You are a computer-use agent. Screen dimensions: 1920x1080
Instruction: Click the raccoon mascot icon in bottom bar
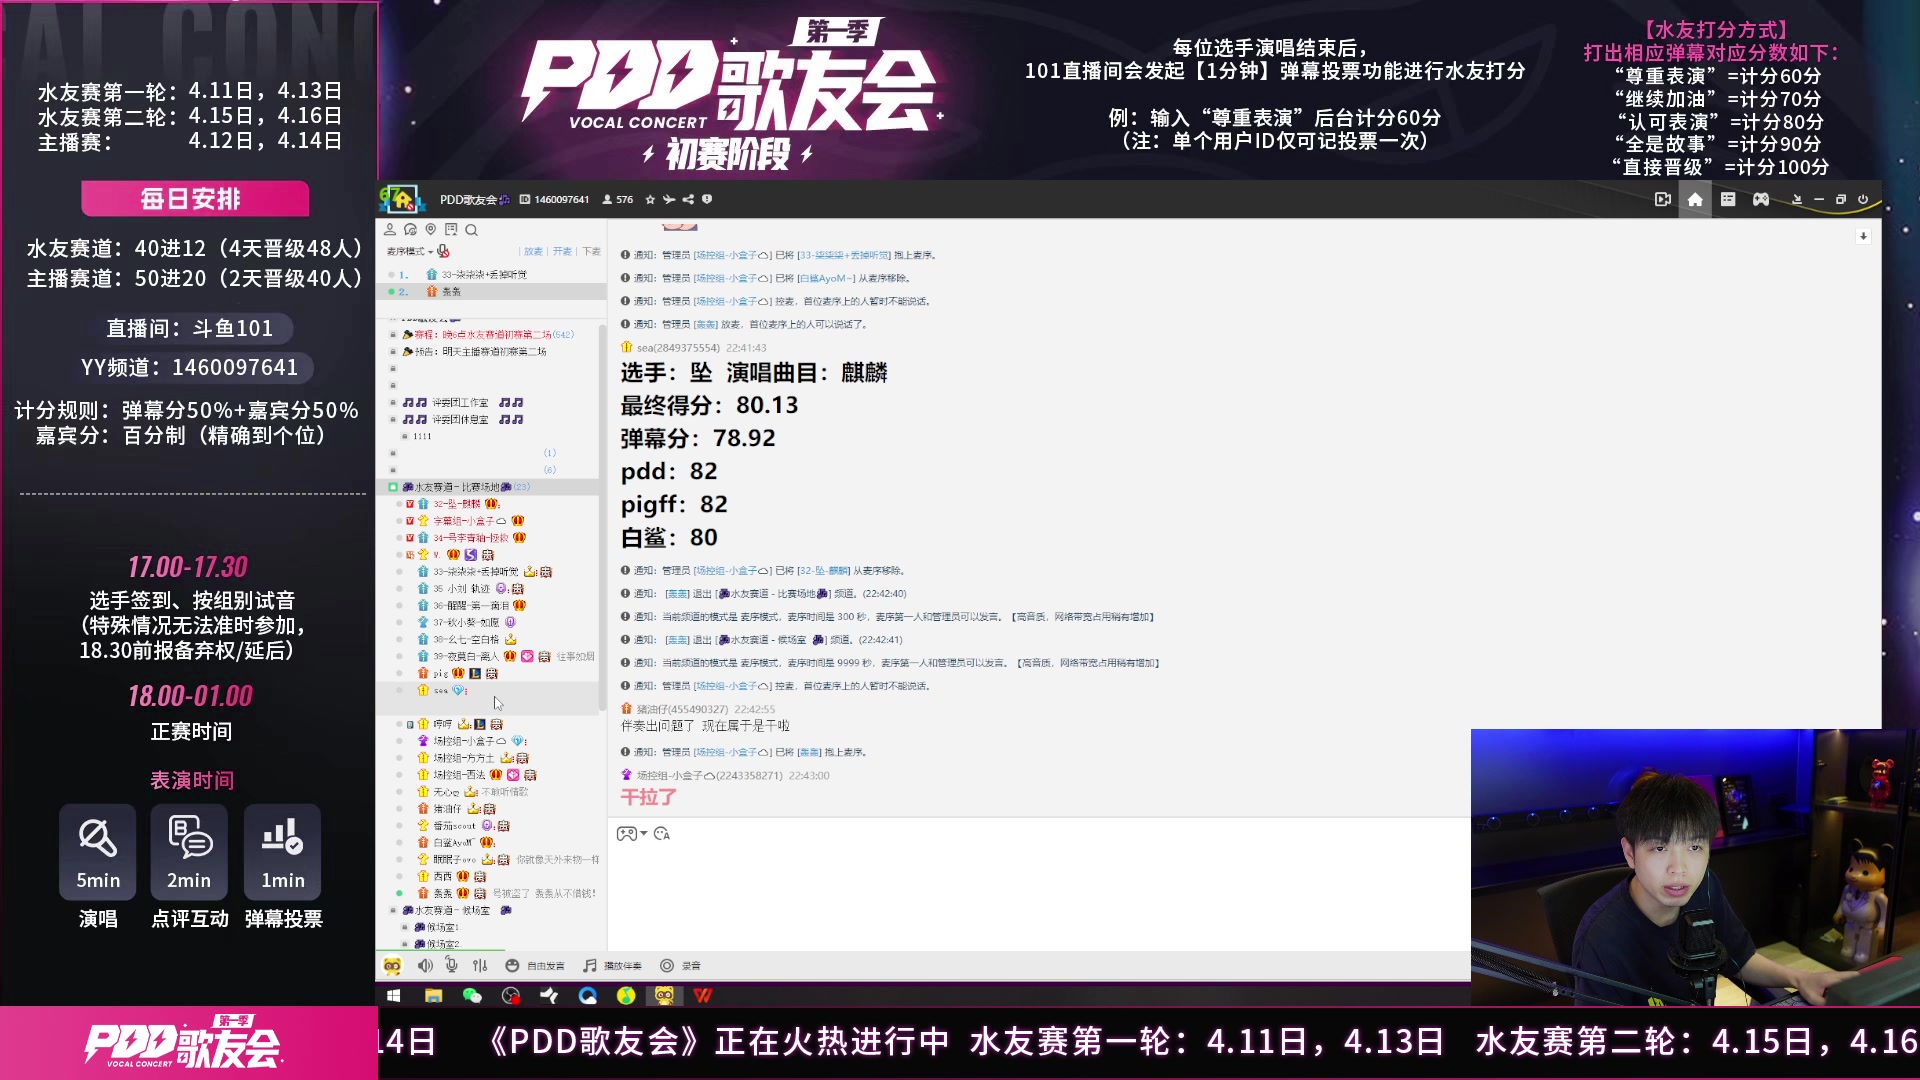(x=392, y=966)
